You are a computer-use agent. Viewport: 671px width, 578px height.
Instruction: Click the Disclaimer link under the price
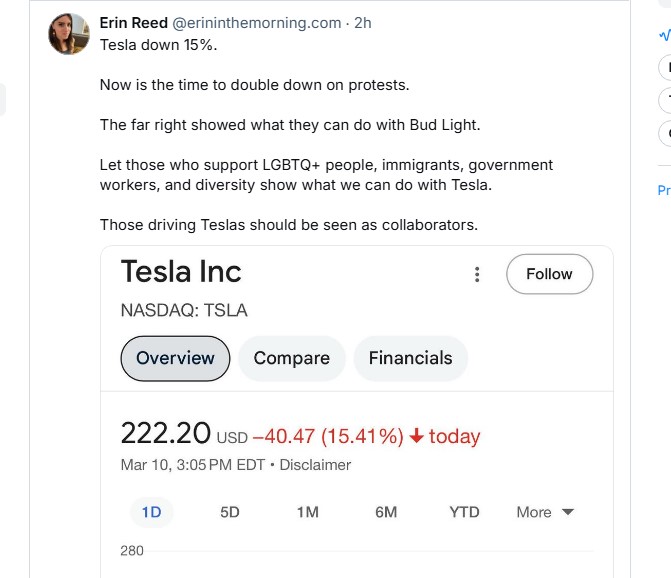315,465
